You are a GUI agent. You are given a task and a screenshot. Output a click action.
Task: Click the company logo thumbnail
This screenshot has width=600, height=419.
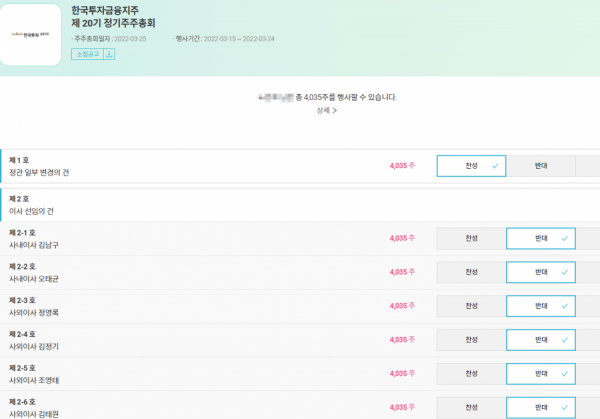30,35
